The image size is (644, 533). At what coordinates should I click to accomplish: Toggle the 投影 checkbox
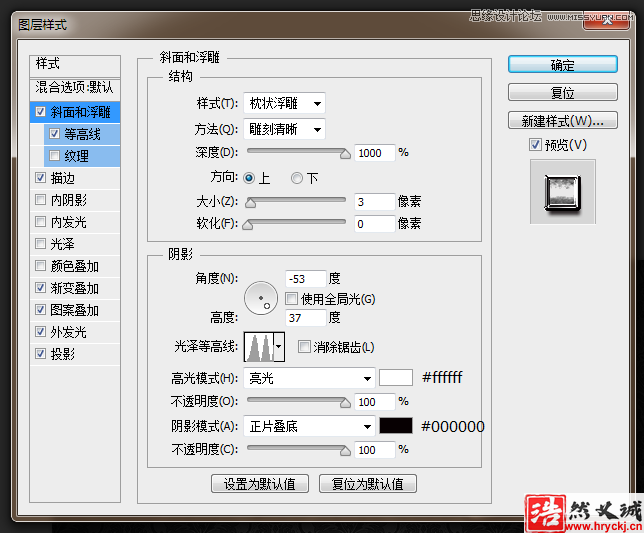click(x=40, y=354)
